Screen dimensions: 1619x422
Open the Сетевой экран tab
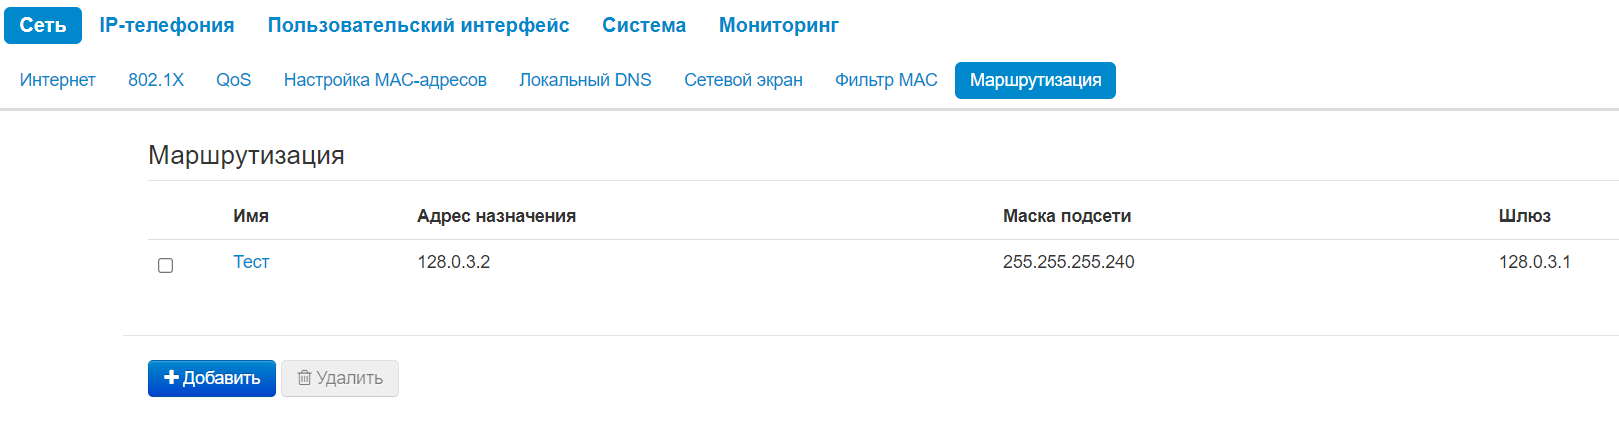(x=743, y=80)
